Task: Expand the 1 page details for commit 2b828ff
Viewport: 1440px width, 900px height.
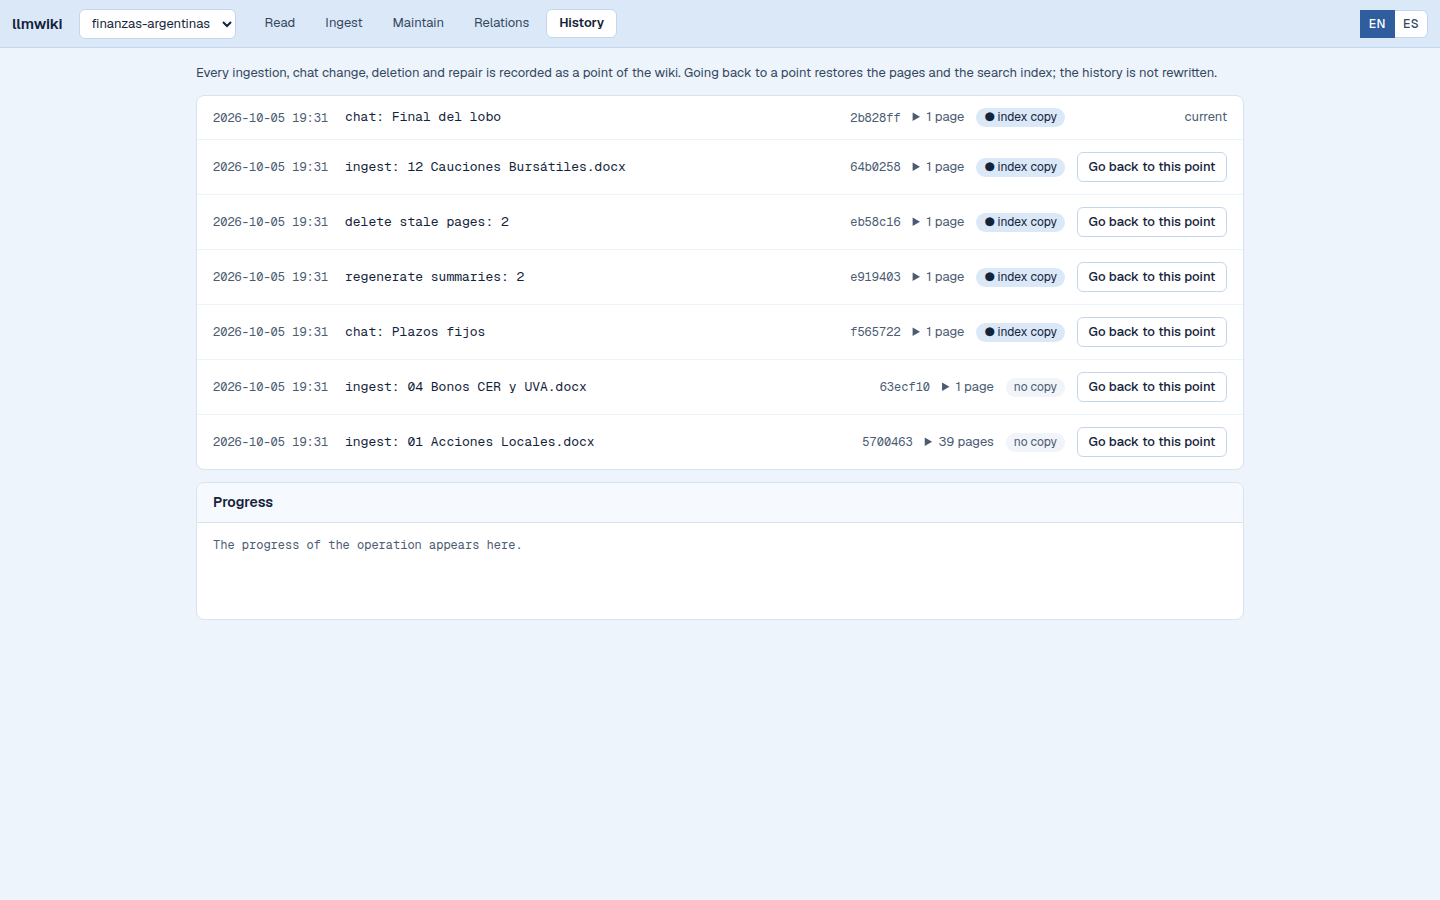Action: point(938,117)
